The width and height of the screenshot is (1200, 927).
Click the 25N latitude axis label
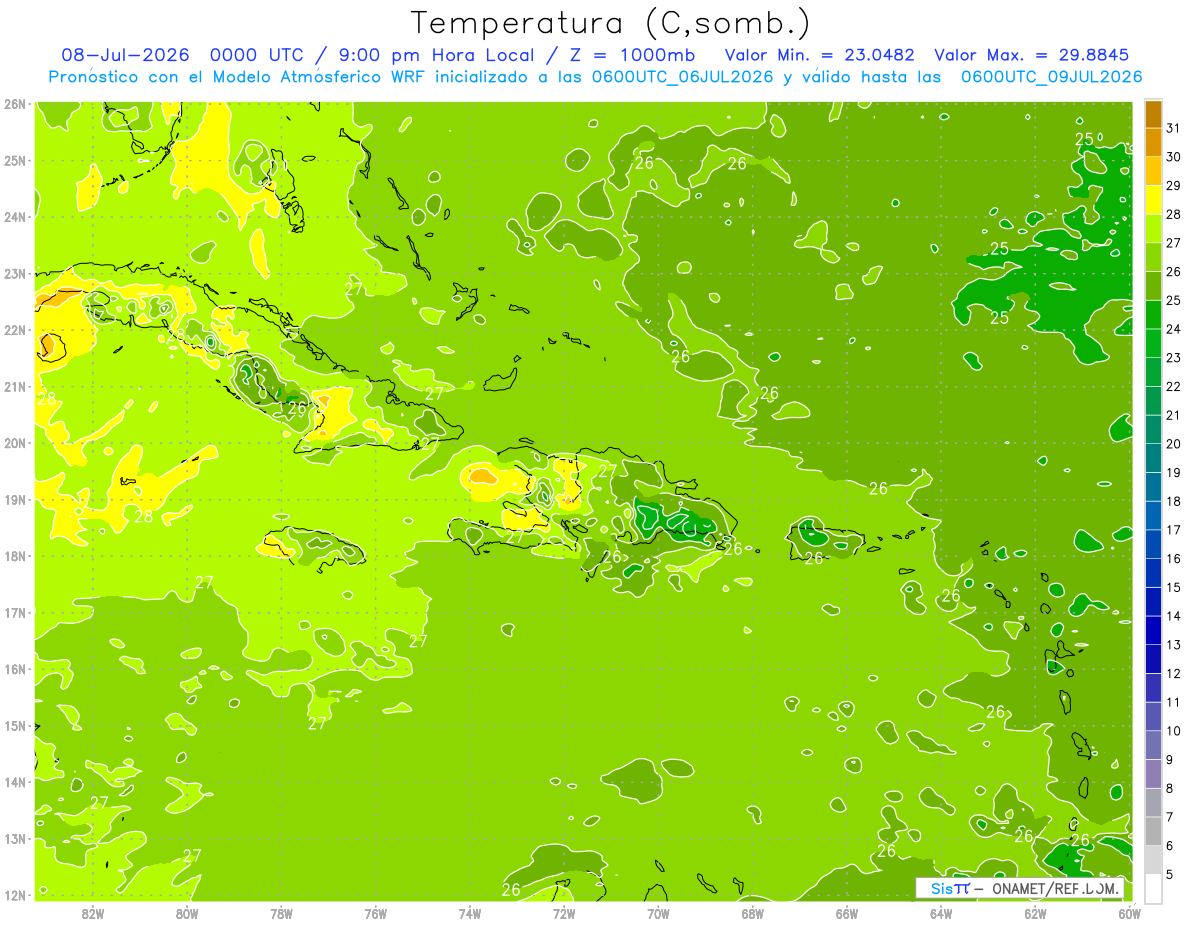[14, 161]
